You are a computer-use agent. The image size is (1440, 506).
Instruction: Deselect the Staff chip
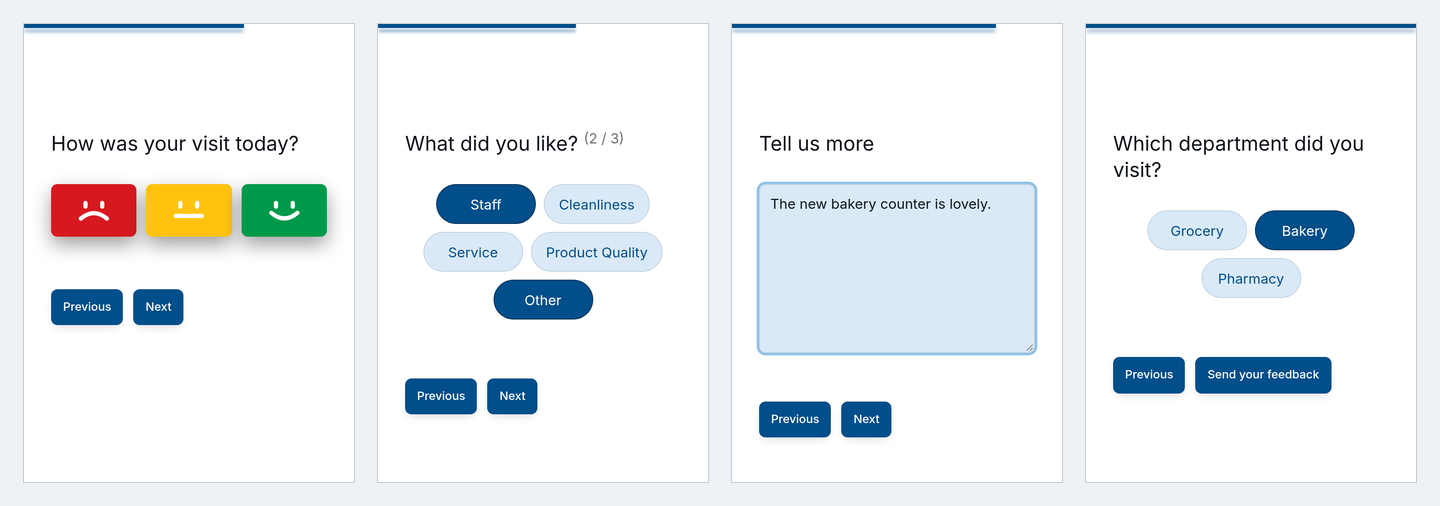coord(486,204)
